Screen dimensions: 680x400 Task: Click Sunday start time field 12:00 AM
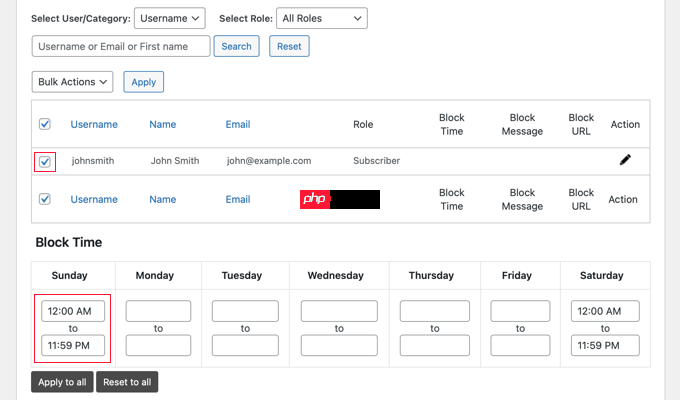[73, 311]
